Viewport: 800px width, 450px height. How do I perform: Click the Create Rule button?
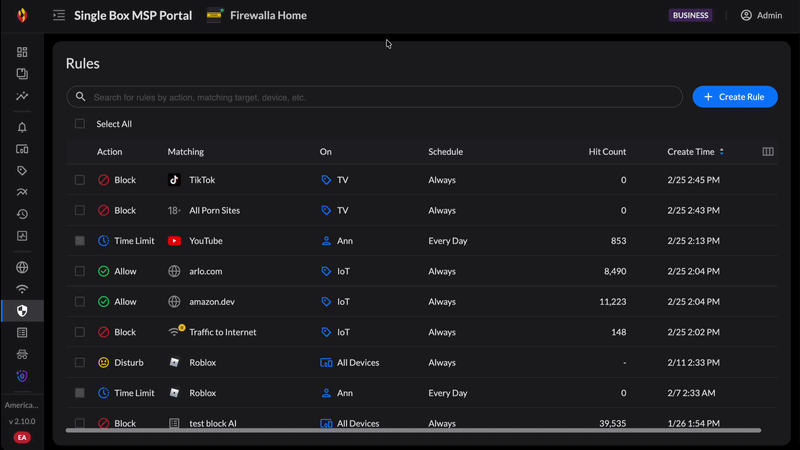click(735, 97)
